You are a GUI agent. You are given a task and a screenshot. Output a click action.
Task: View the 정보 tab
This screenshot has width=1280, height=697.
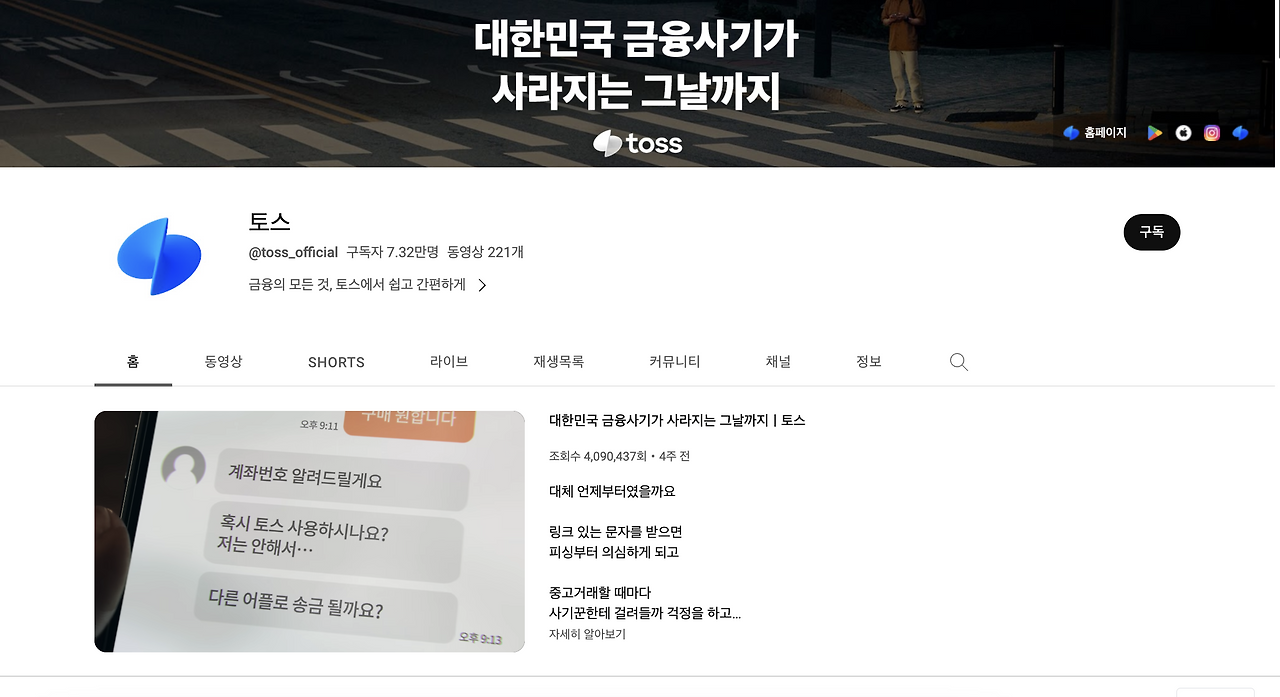click(x=869, y=361)
